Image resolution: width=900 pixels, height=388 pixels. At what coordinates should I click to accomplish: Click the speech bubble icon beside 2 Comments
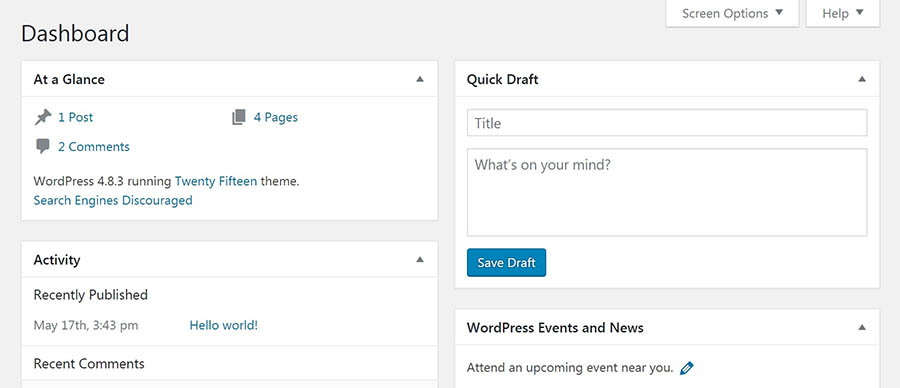click(42, 146)
